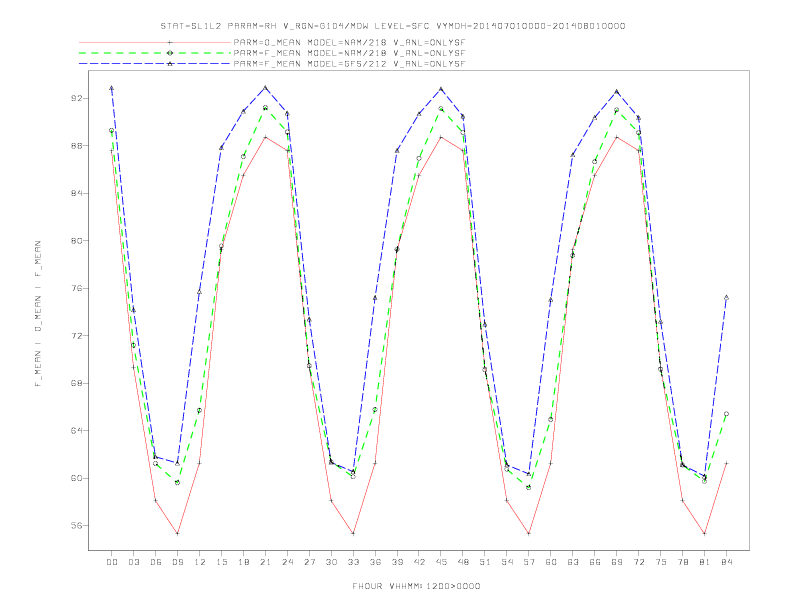Image resolution: width=792 pixels, height=612 pixels.
Task: Click the blue GFS triangle marker at hour 12
Action: (200, 292)
